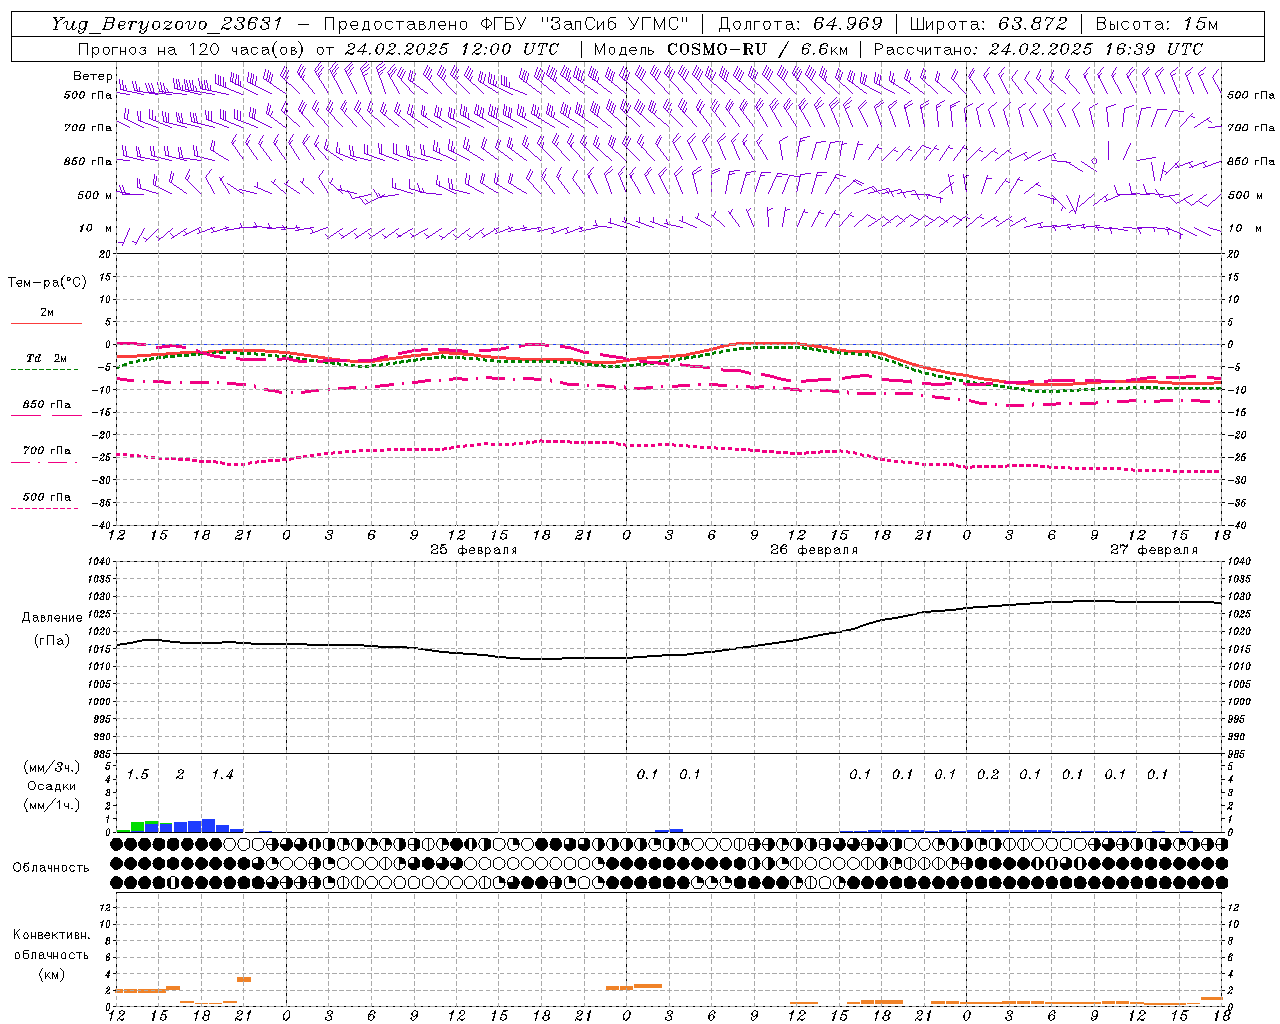Click the '(км)' unit label for convective cloudiness
Viewport: 1280px width, 1024px height.
pyautogui.click(x=51, y=974)
